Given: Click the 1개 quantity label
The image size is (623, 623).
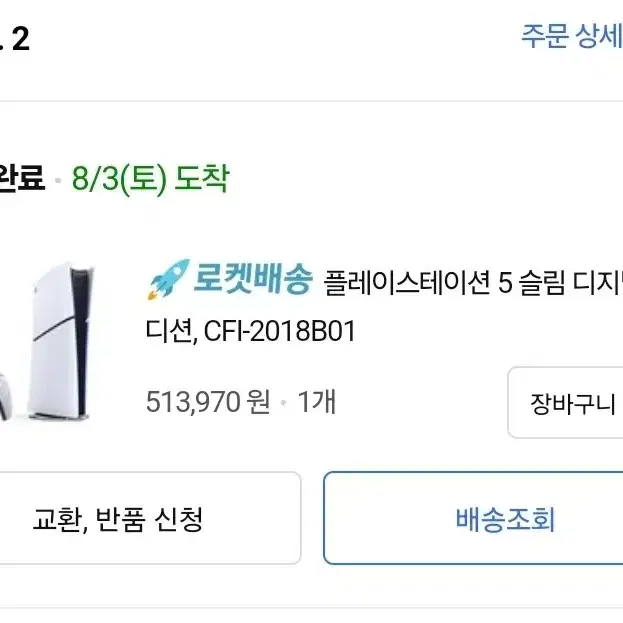Looking at the screenshot, I should (x=317, y=402).
